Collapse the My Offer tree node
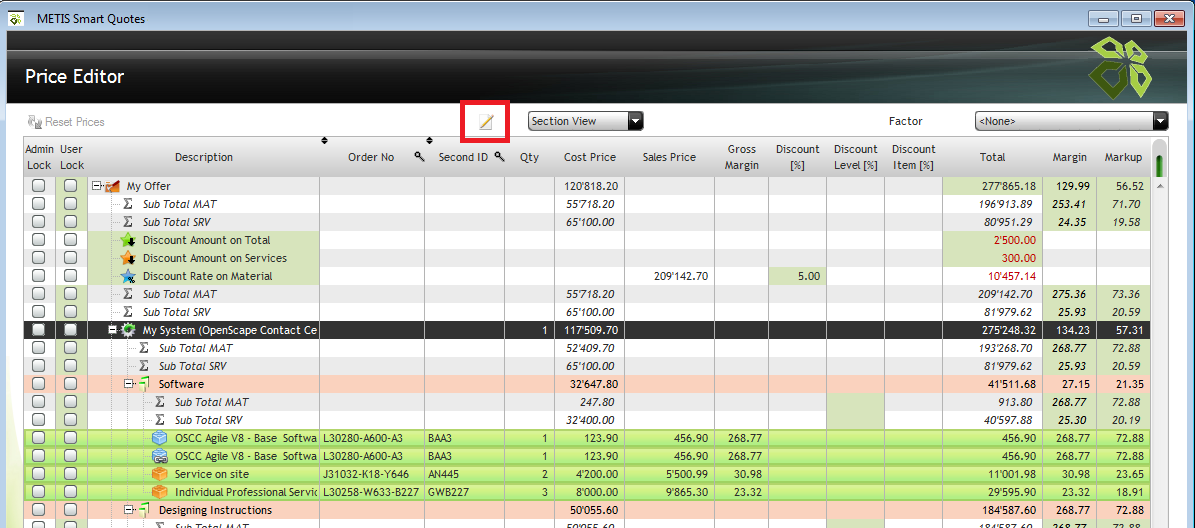Screen dimensions: 1195x528 point(96,186)
